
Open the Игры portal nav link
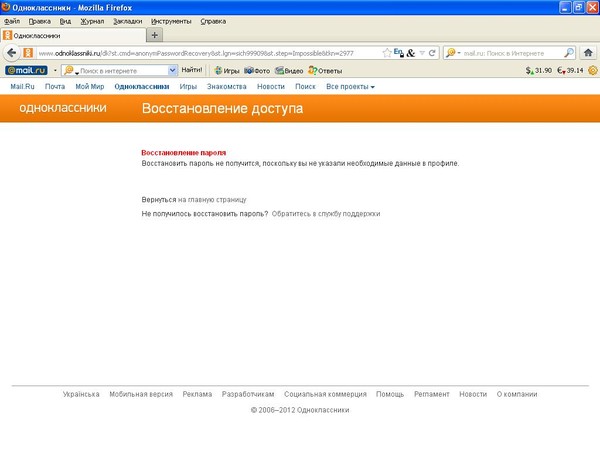pos(188,86)
